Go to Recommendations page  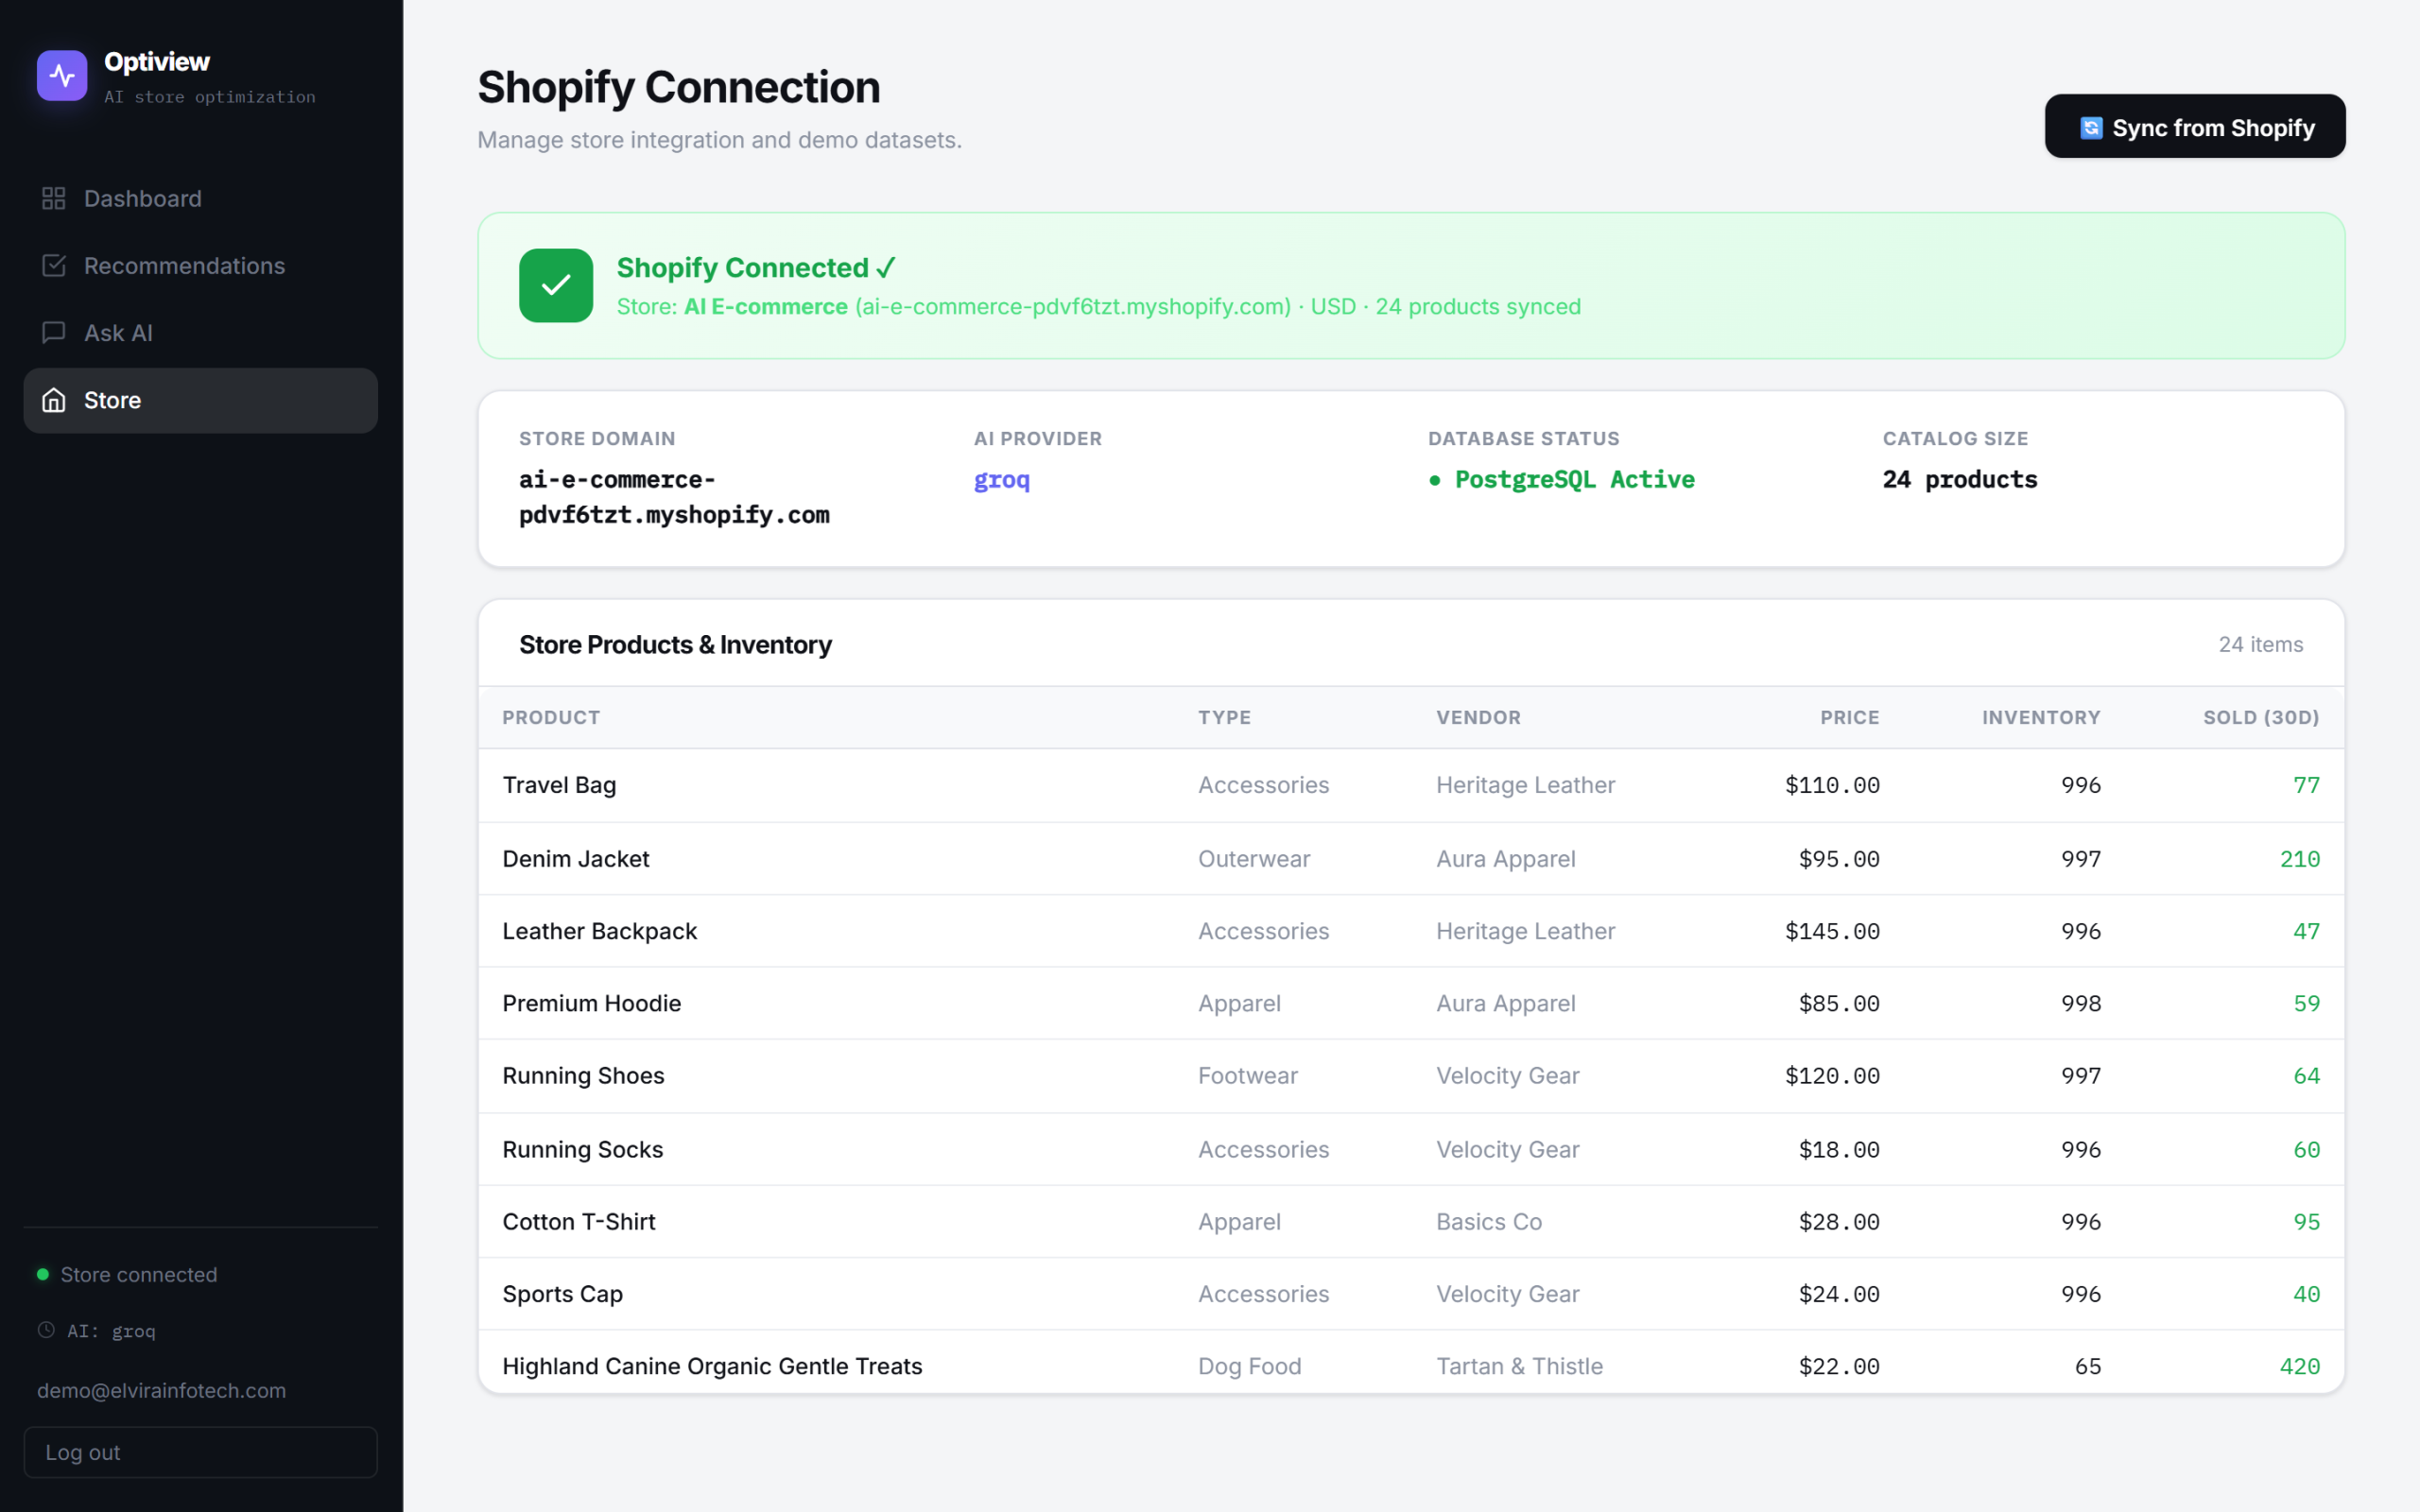(x=200, y=265)
